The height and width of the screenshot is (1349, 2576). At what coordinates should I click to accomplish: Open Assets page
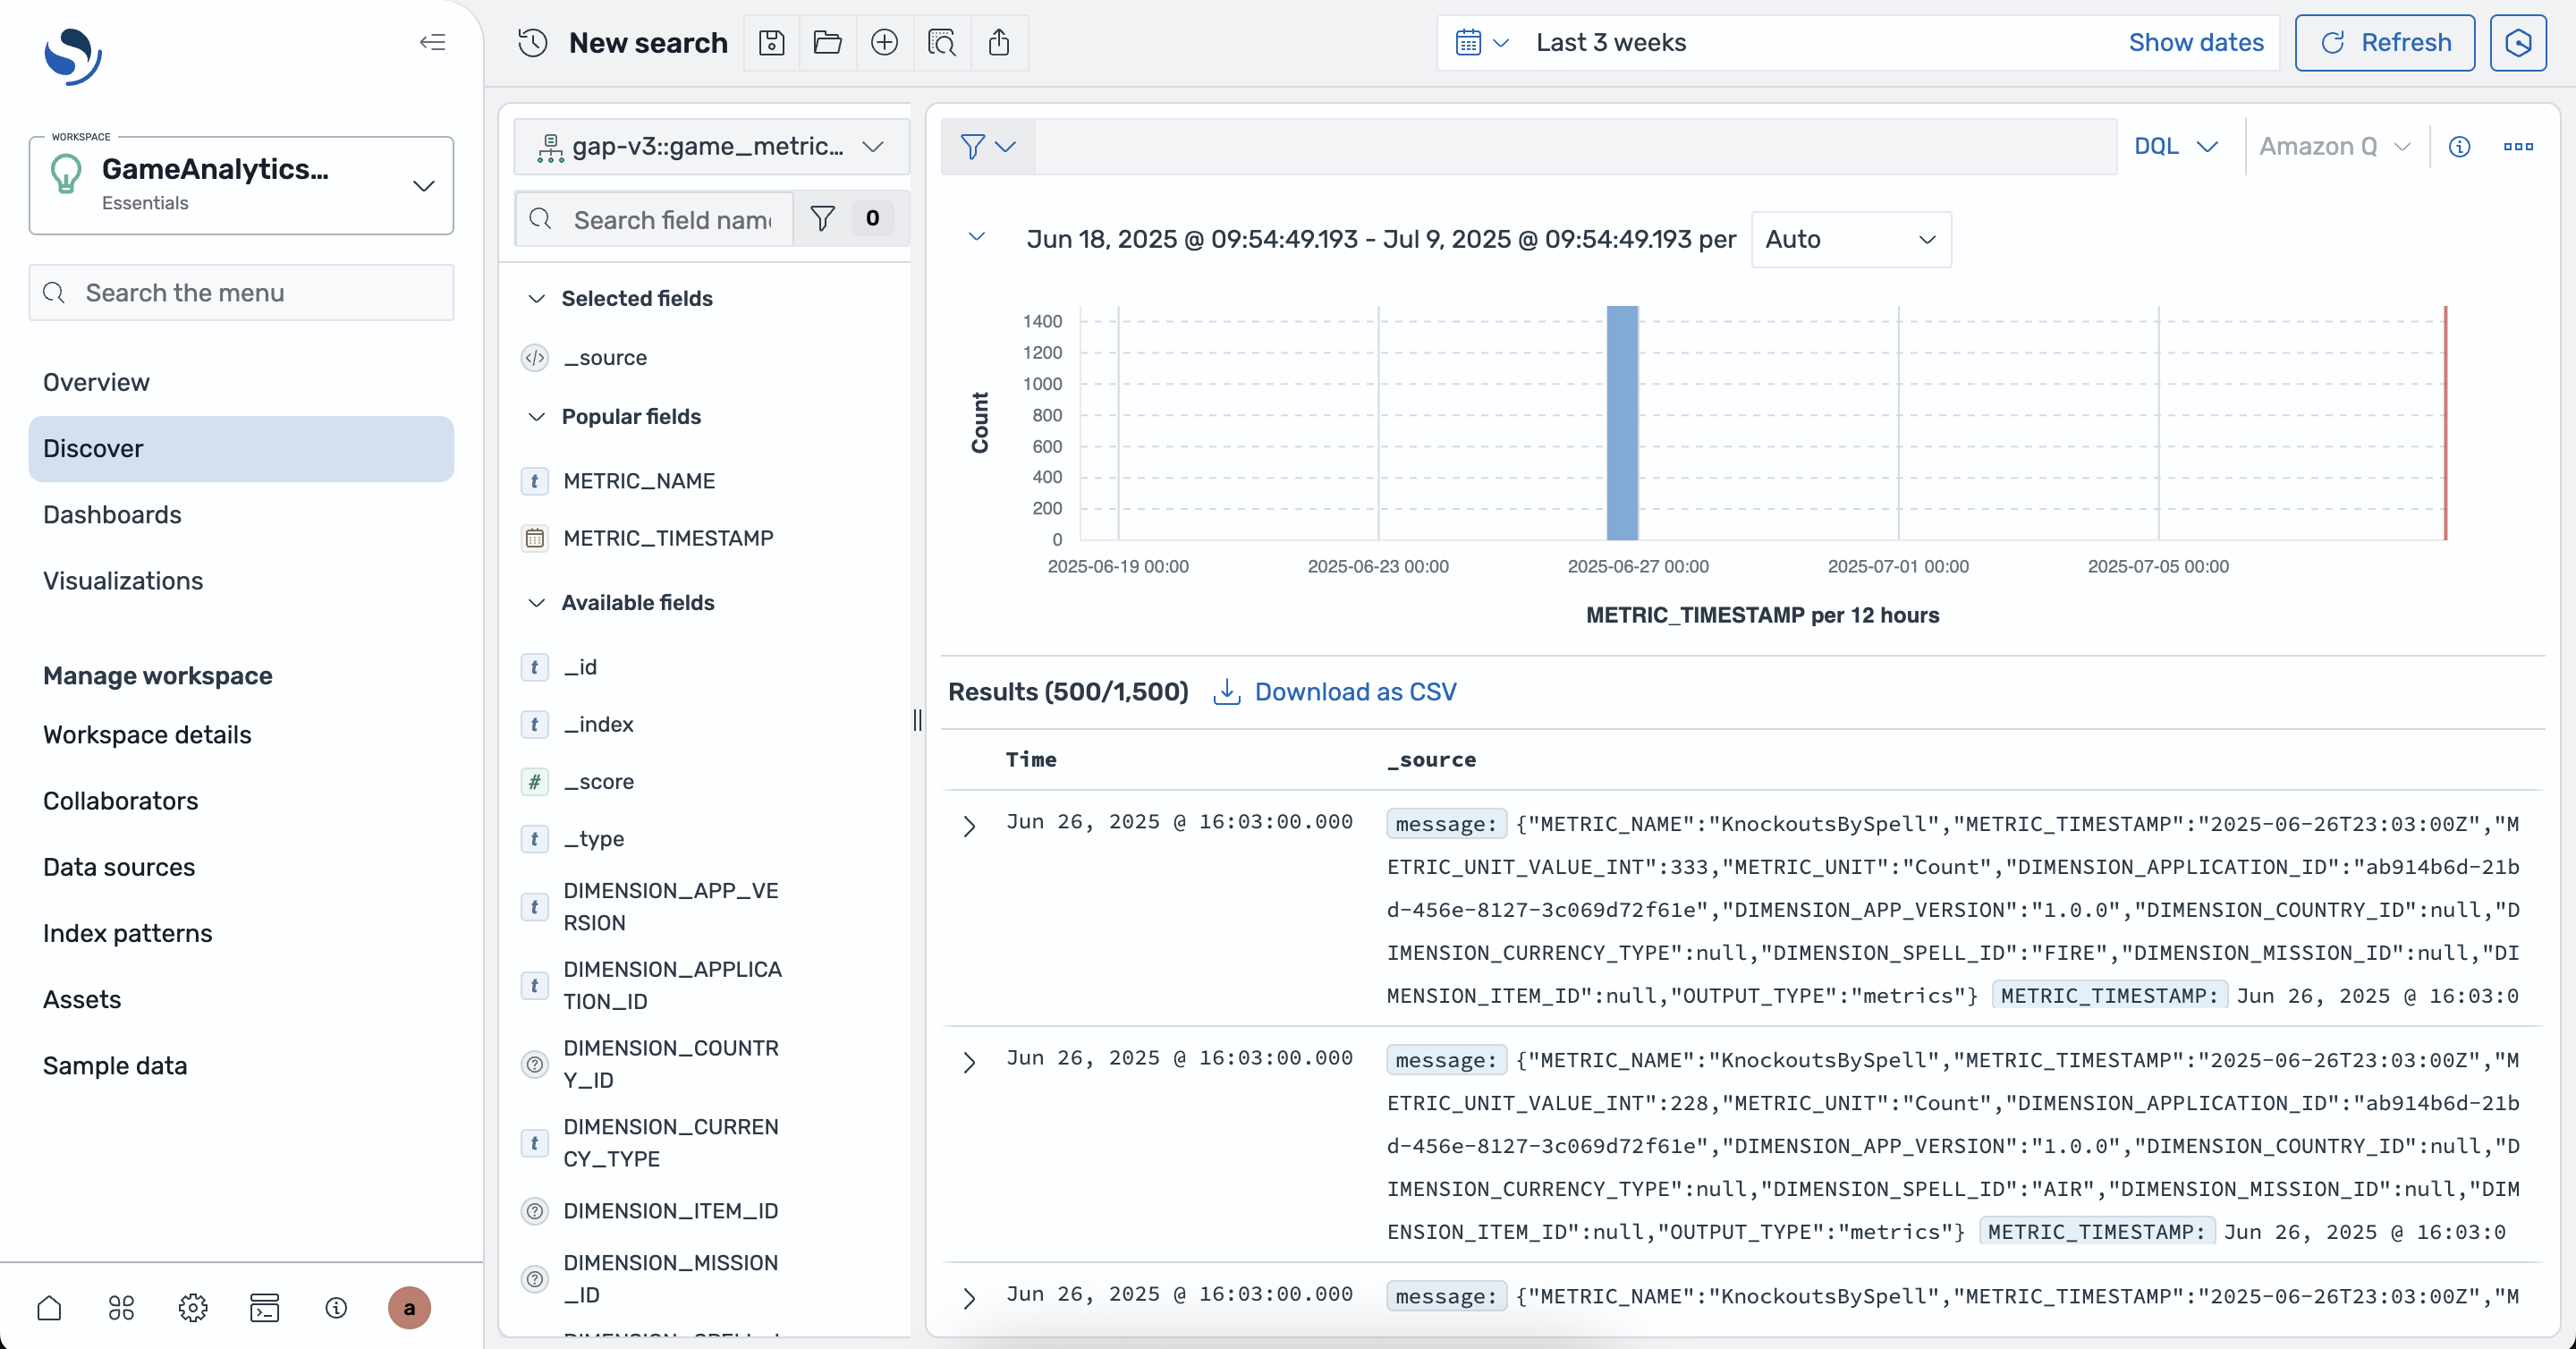click(x=82, y=998)
